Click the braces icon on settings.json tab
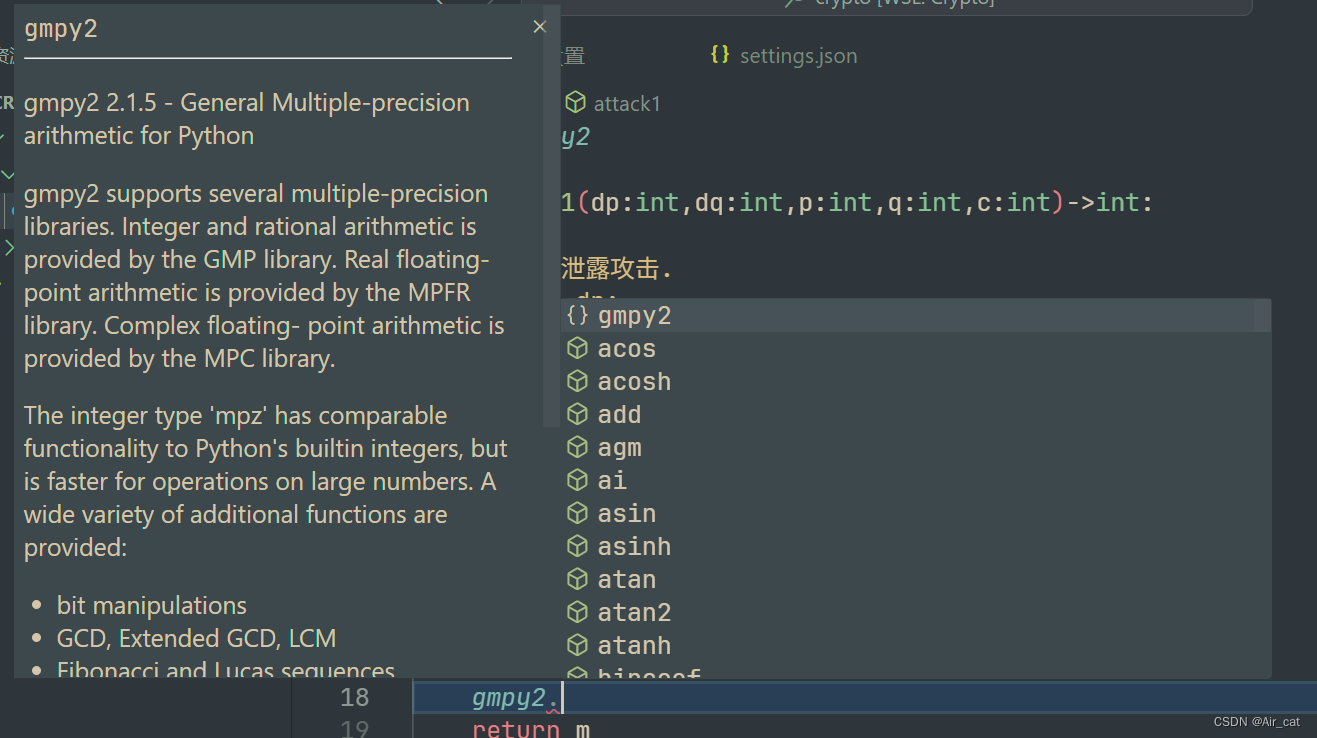The width and height of the screenshot is (1317, 738). [720, 55]
